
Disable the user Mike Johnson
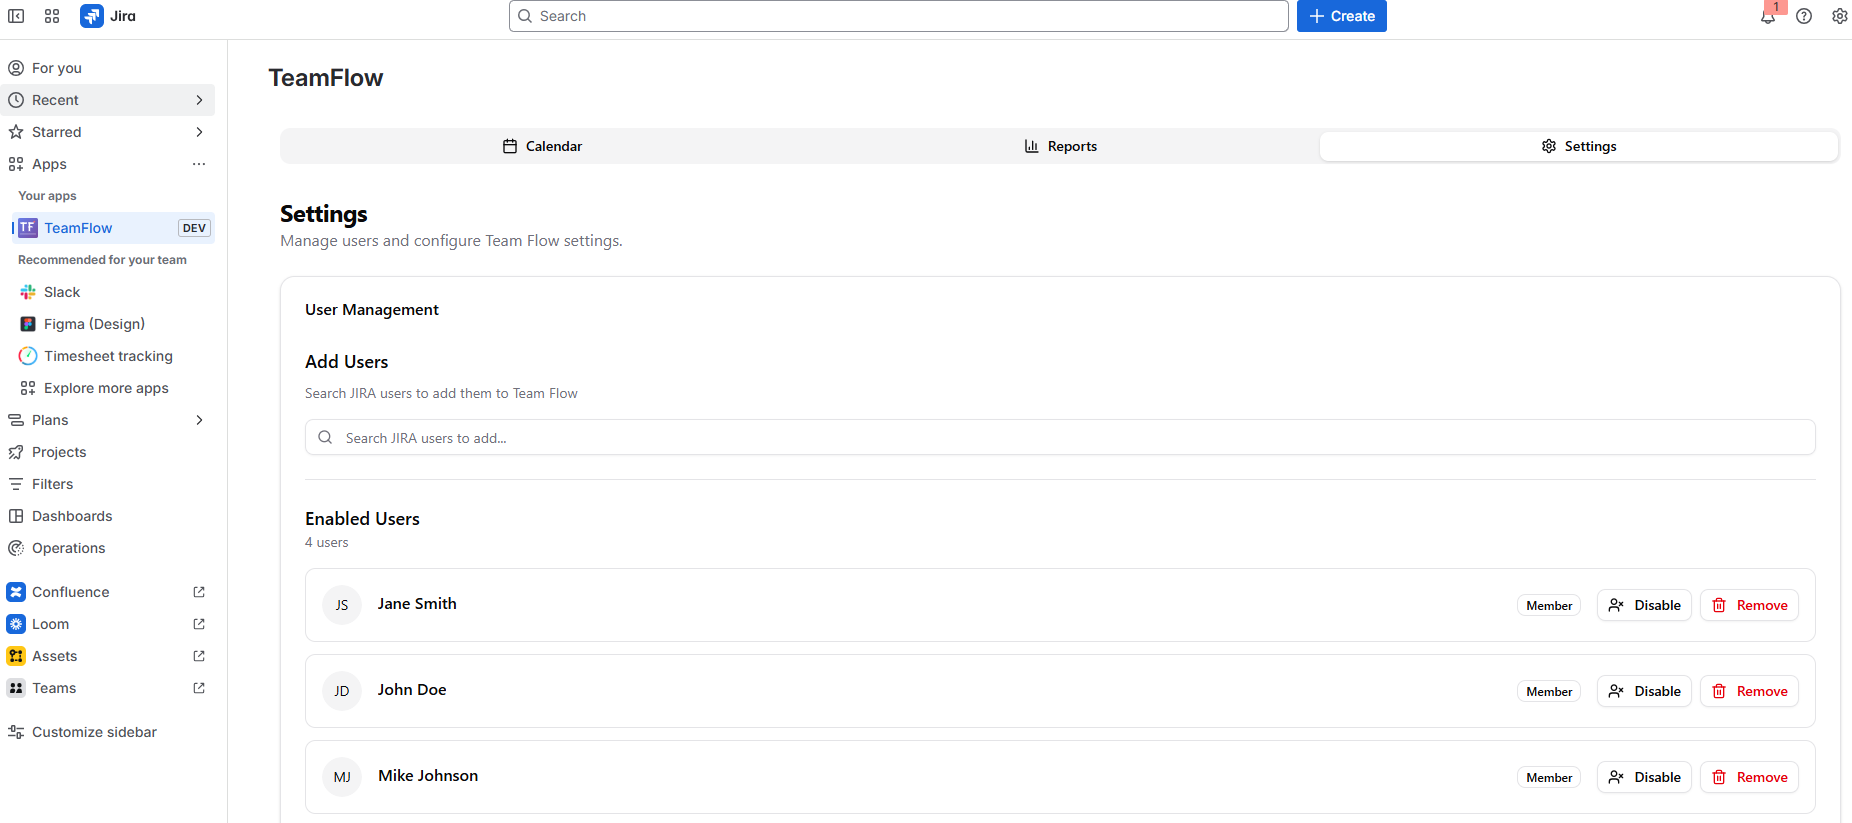1644,777
